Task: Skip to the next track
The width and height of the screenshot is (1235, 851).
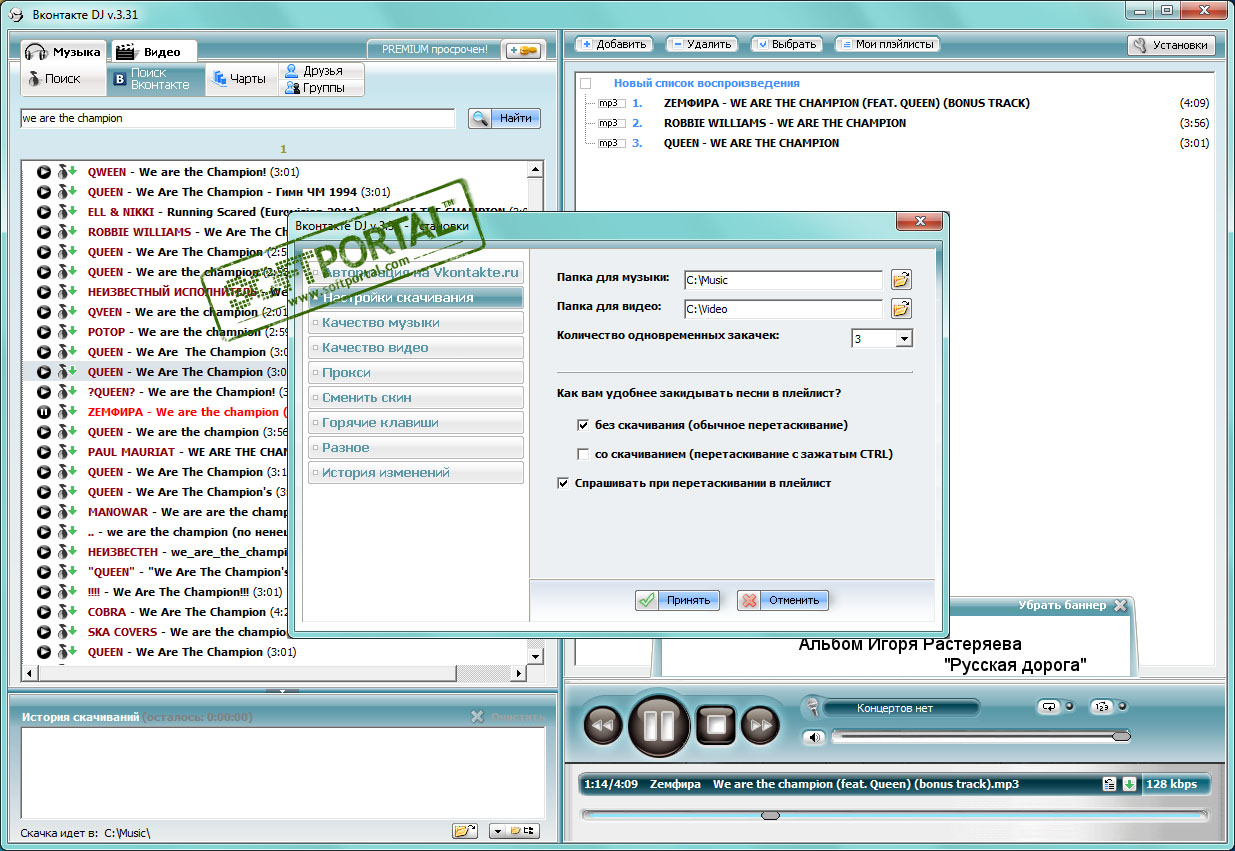Action: pyautogui.click(x=760, y=725)
